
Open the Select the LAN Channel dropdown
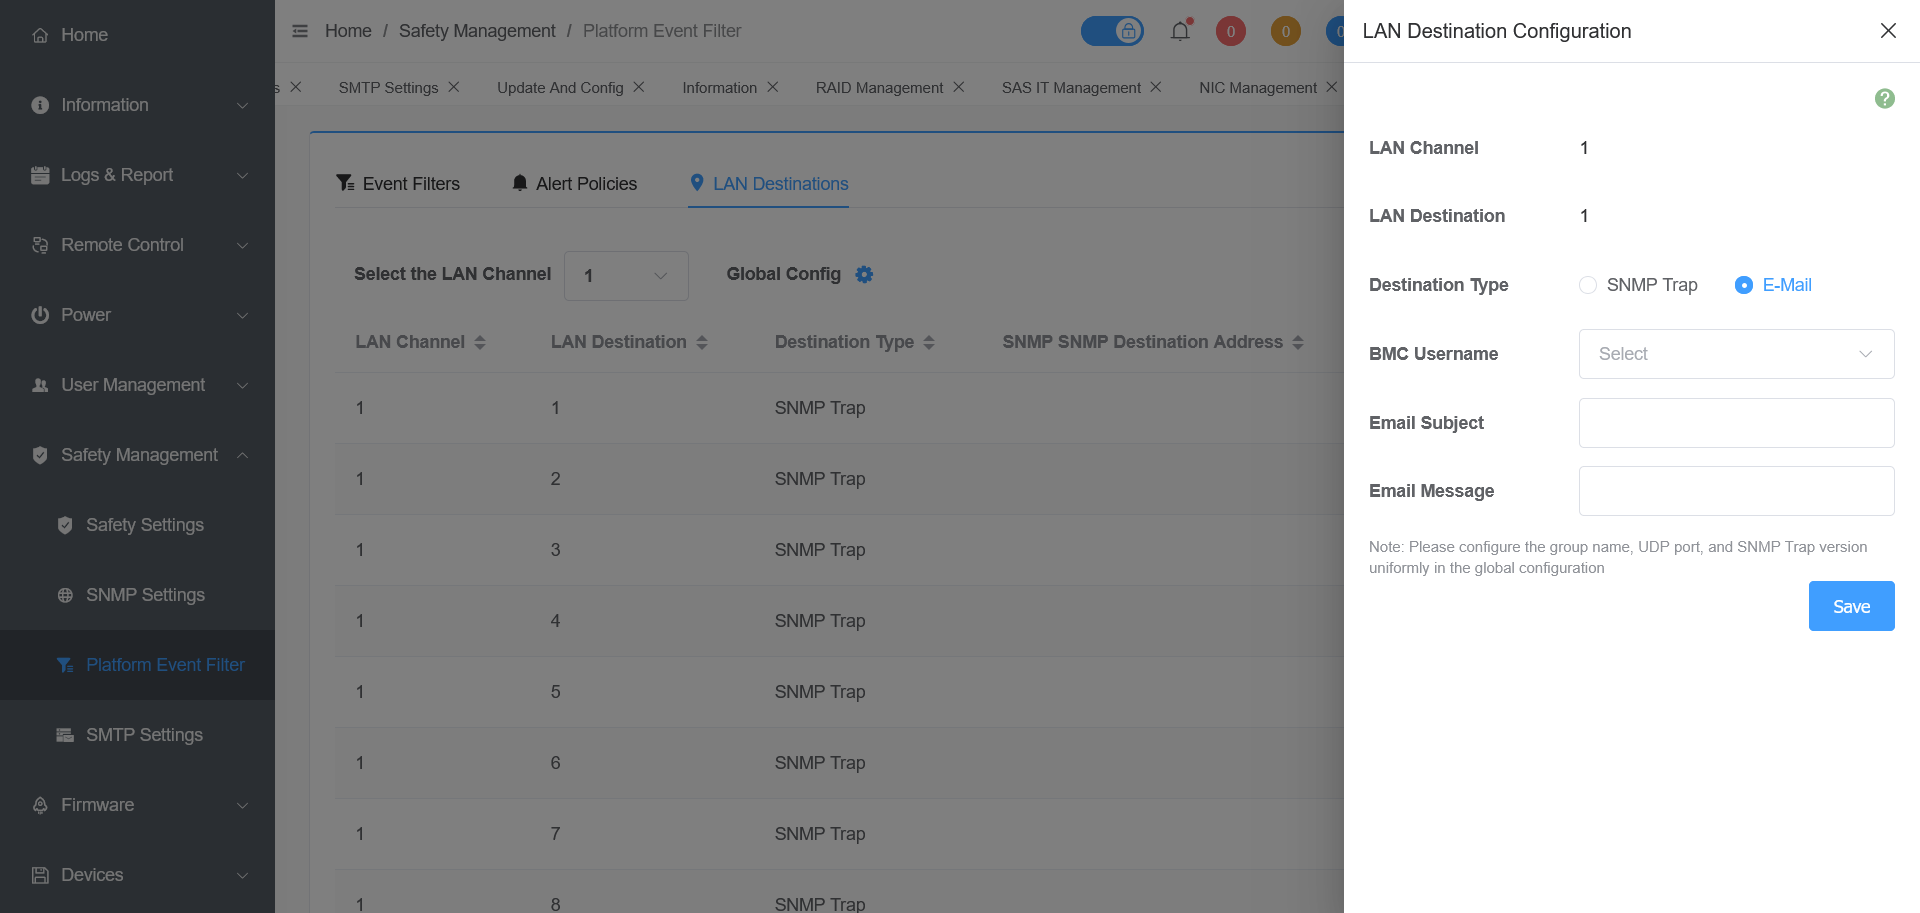[x=626, y=276]
